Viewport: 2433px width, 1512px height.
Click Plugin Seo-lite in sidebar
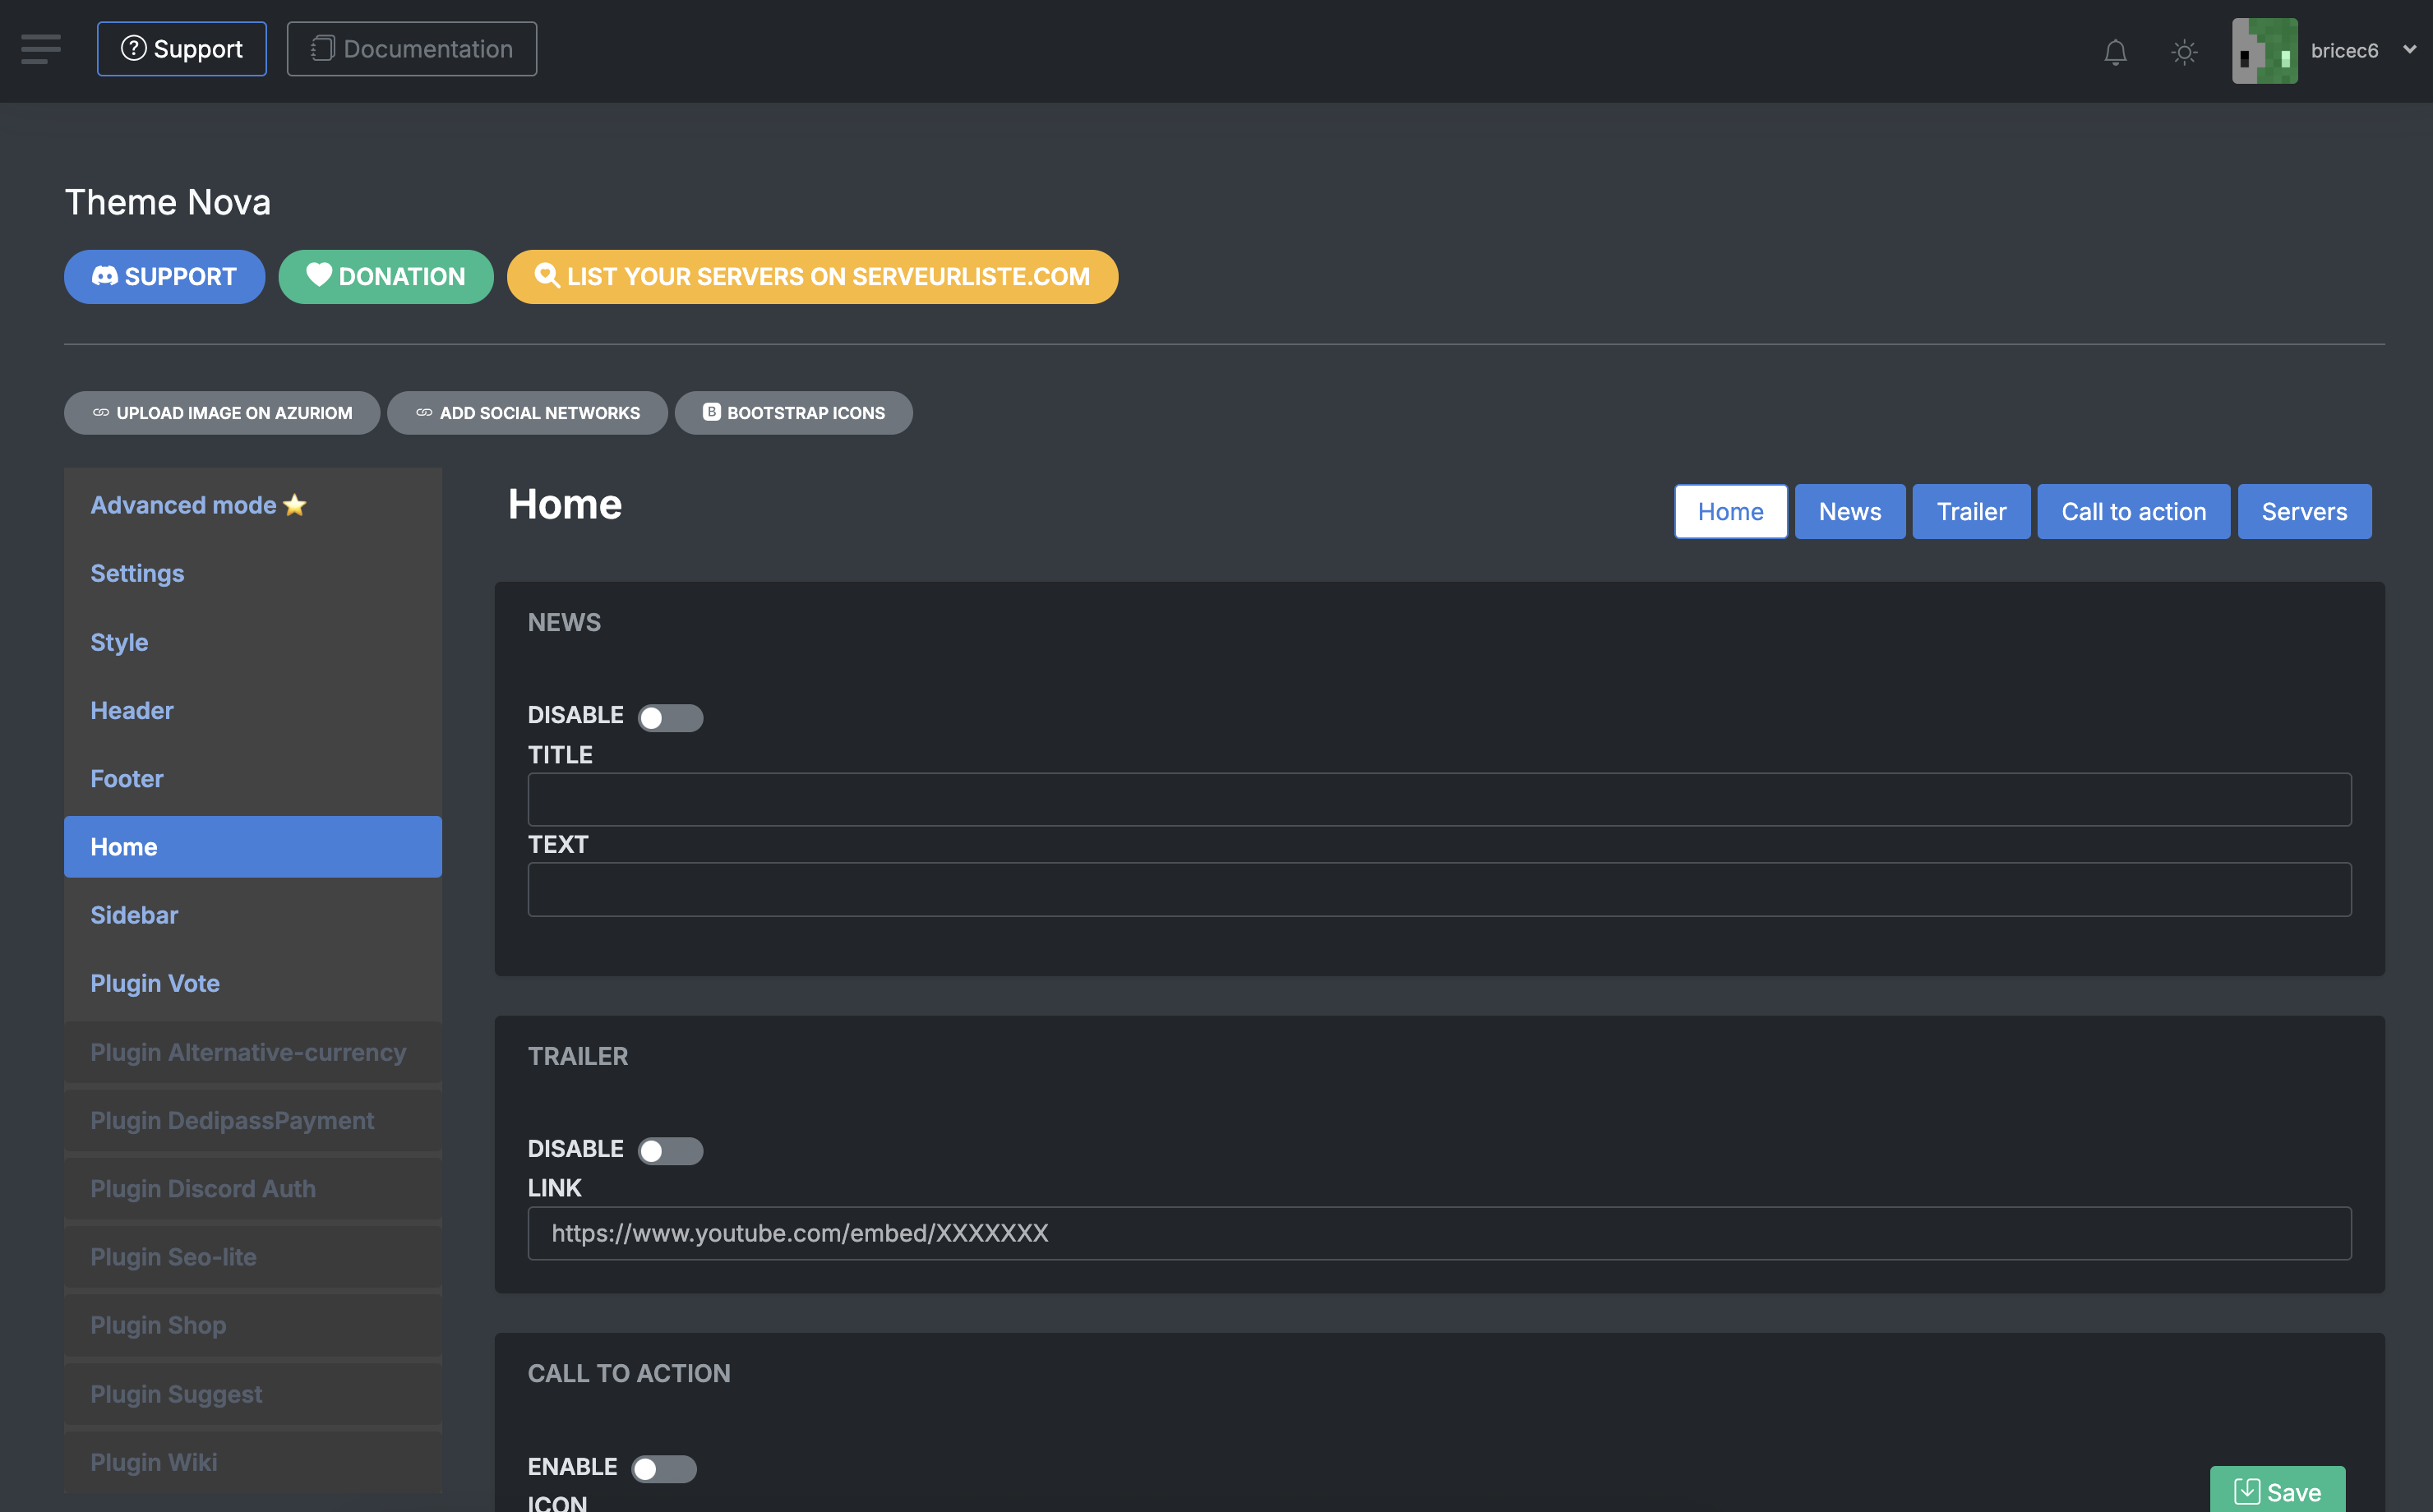click(x=253, y=1257)
